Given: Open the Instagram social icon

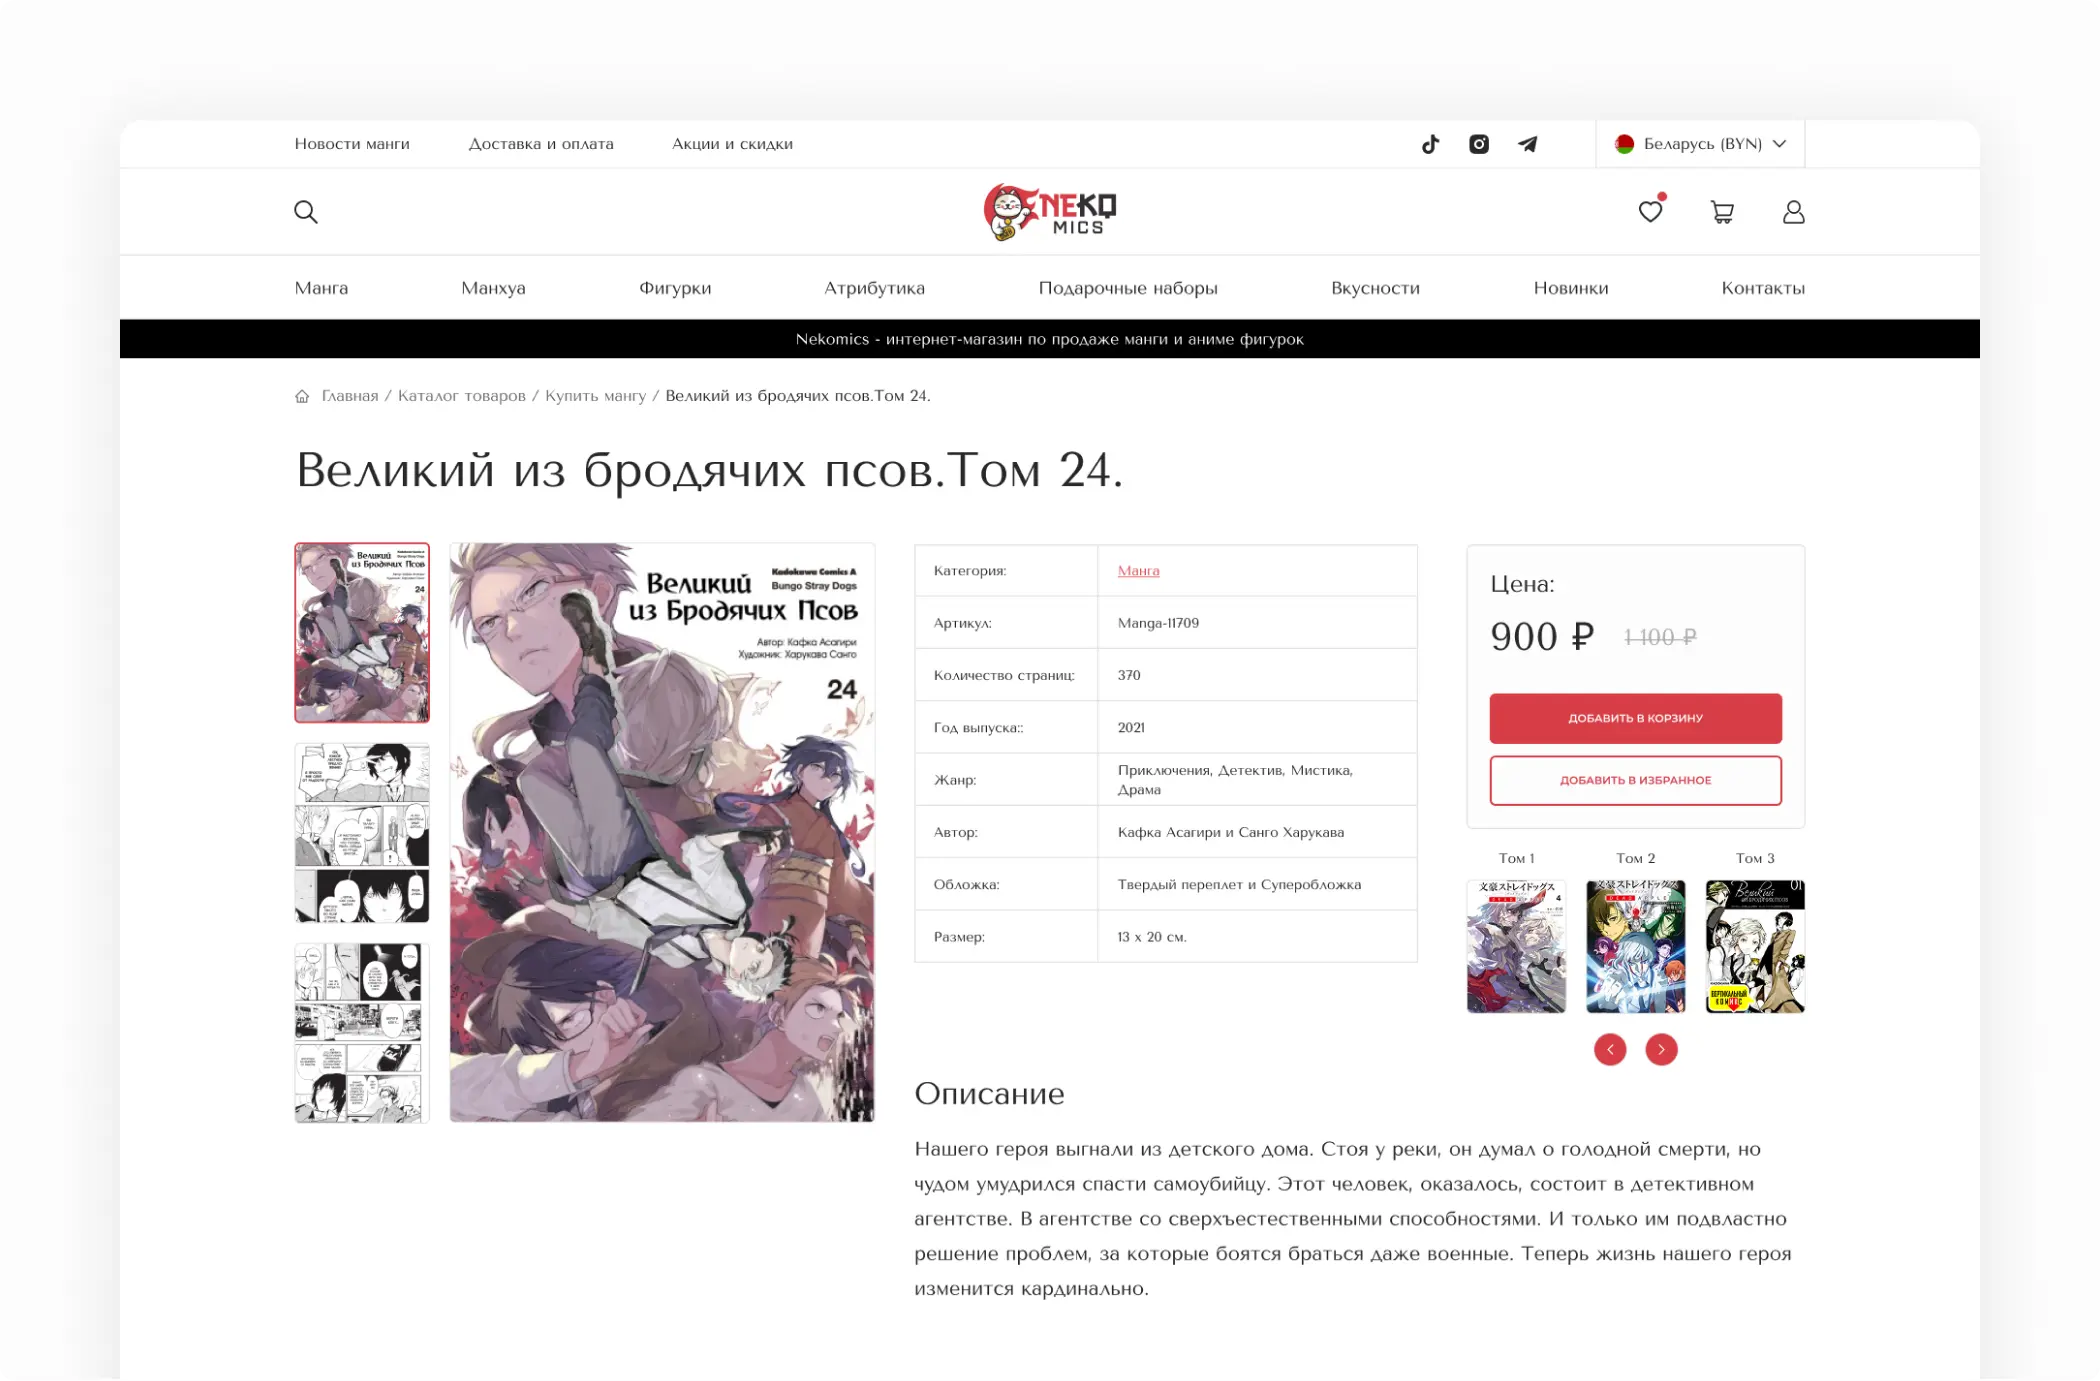Looking at the screenshot, I should pyautogui.click(x=1479, y=144).
